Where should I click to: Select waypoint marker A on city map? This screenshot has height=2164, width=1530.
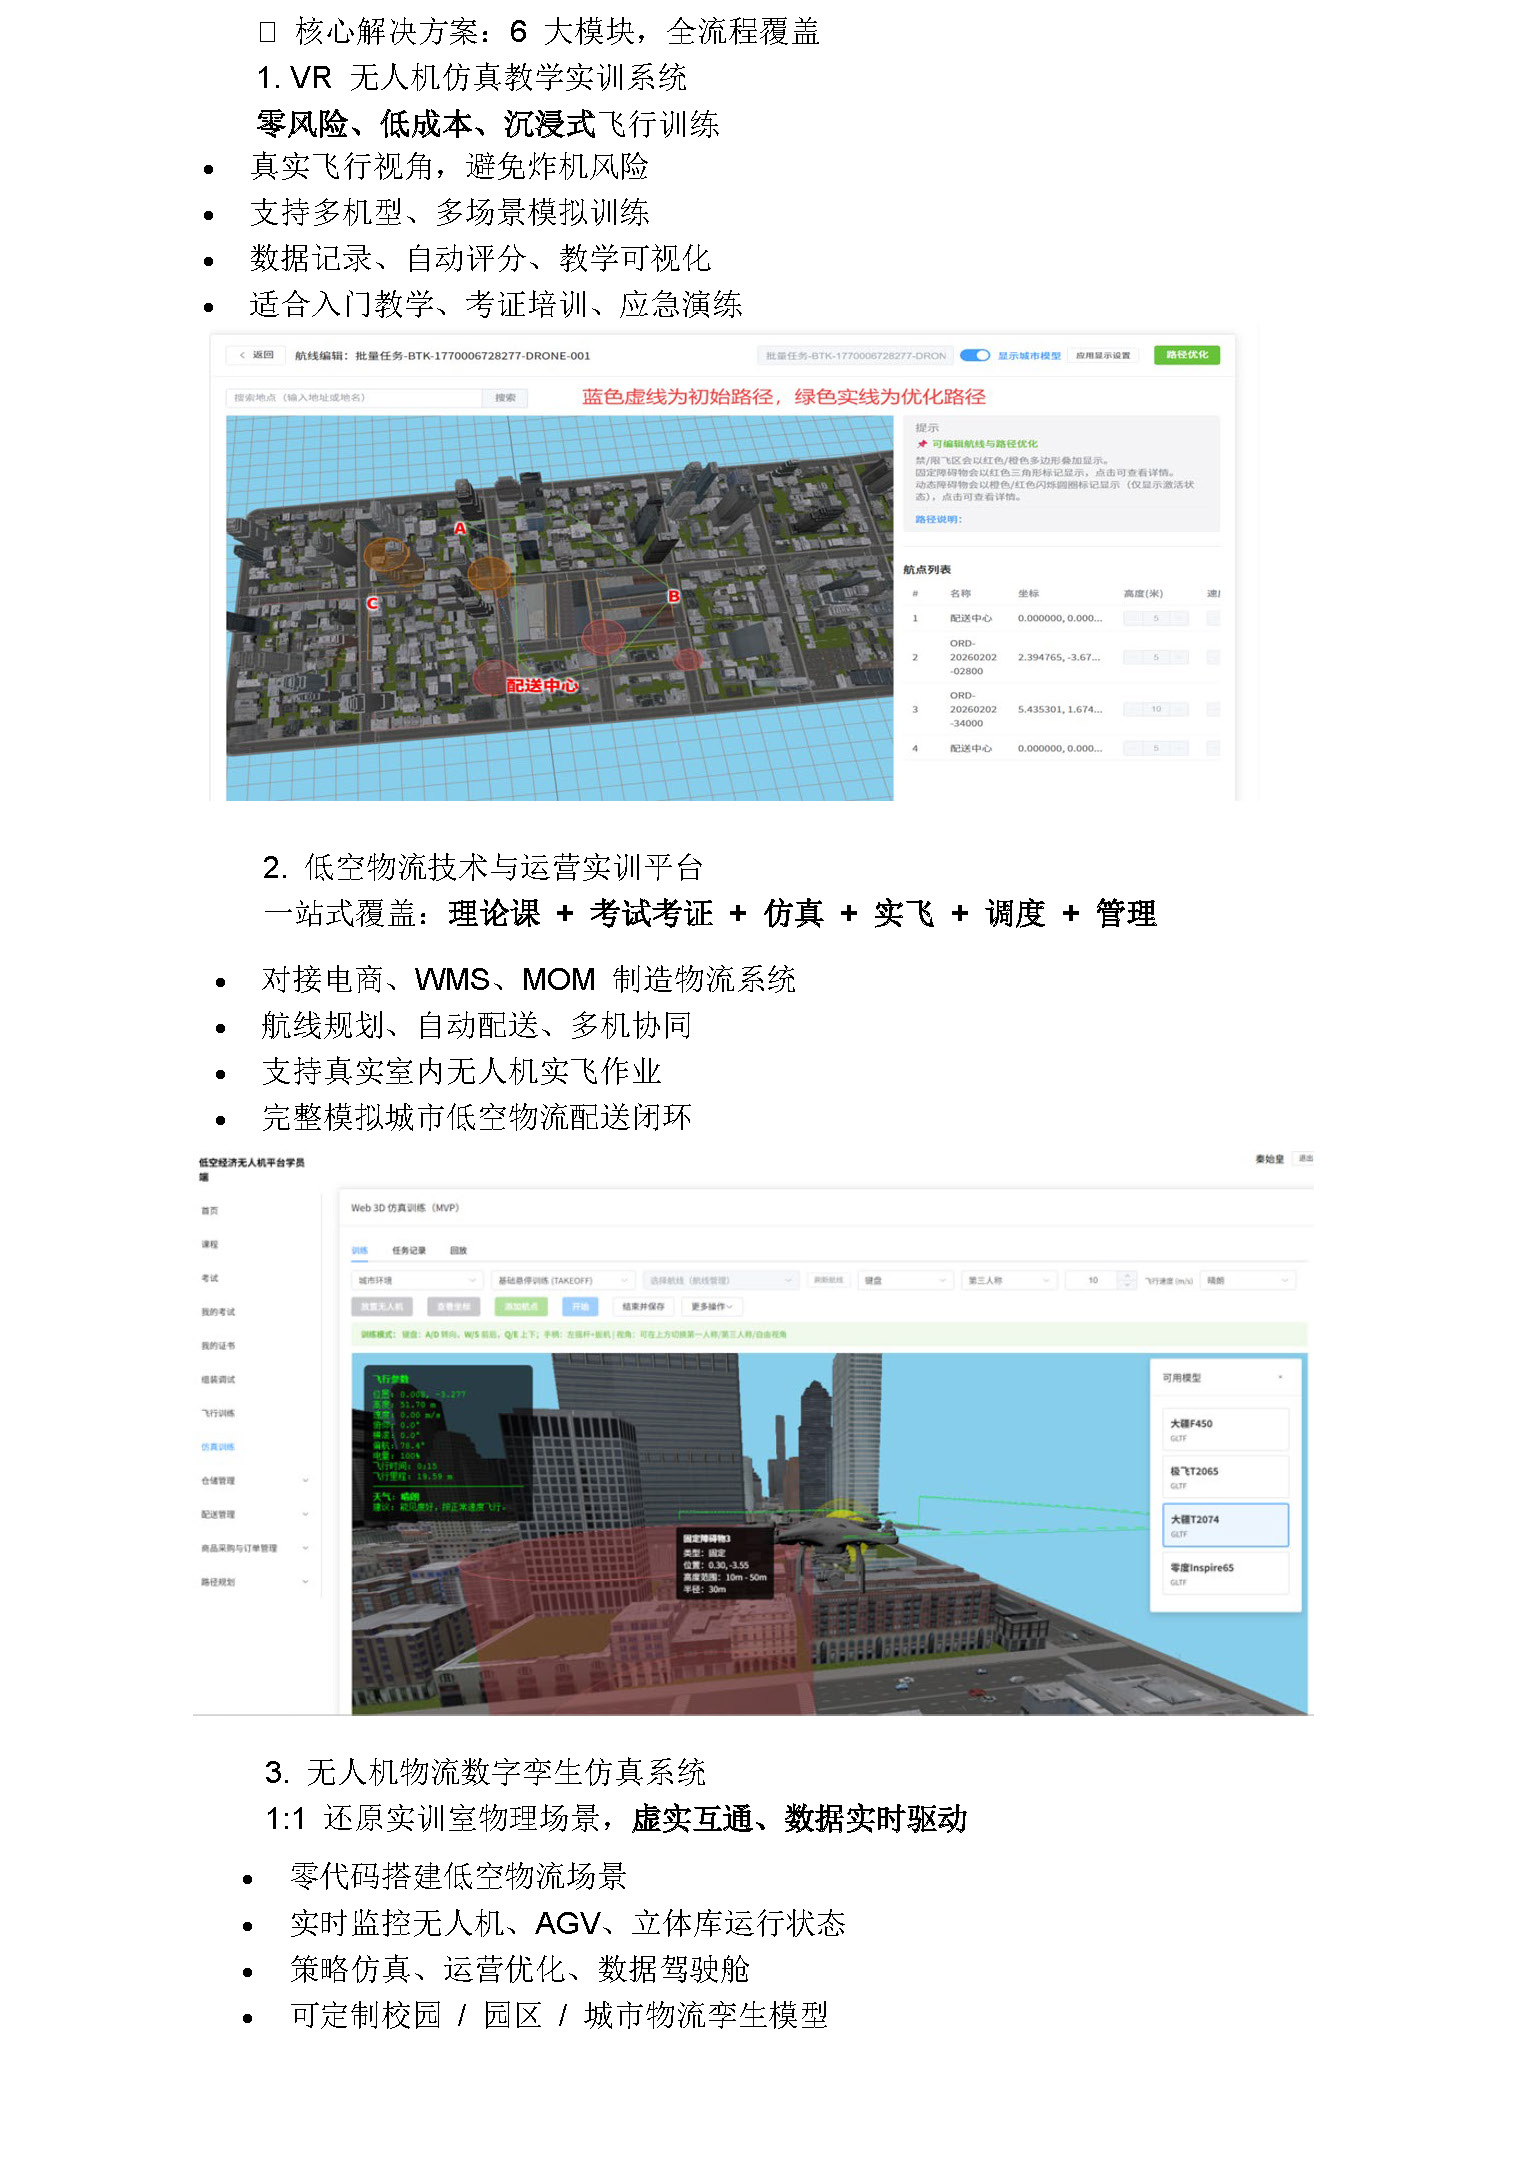(x=460, y=528)
